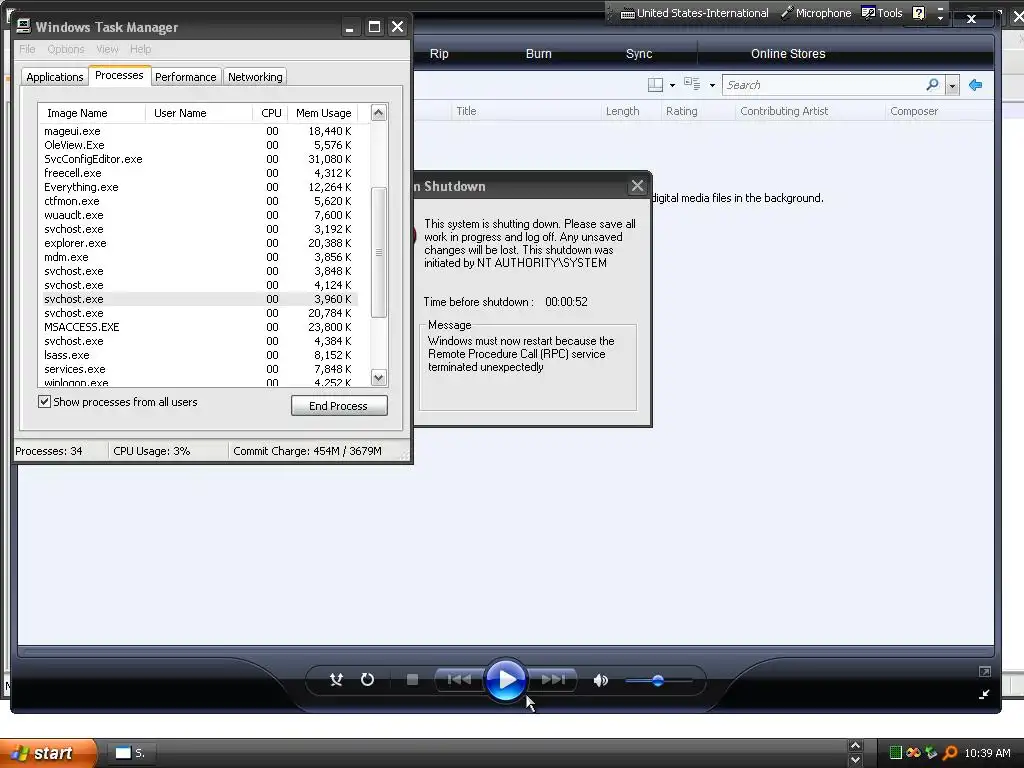Click the view options icon
This screenshot has width=1024, height=768.
tap(692, 84)
